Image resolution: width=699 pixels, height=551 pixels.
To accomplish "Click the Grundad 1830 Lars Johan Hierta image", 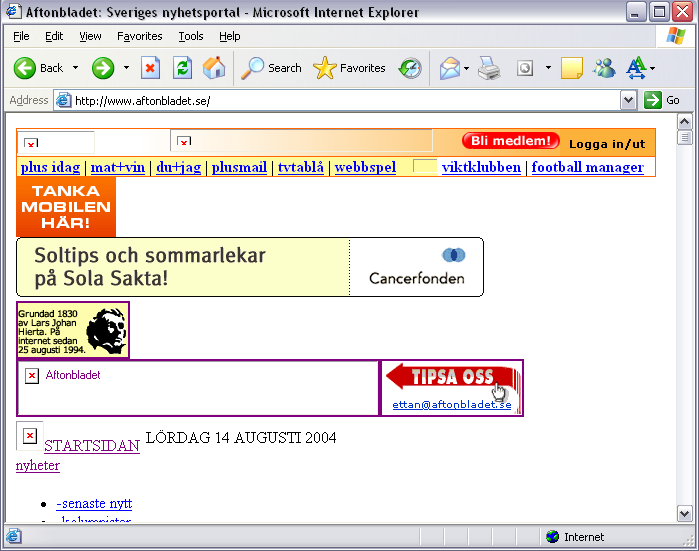I will pyautogui.click(x=73, y=330).
